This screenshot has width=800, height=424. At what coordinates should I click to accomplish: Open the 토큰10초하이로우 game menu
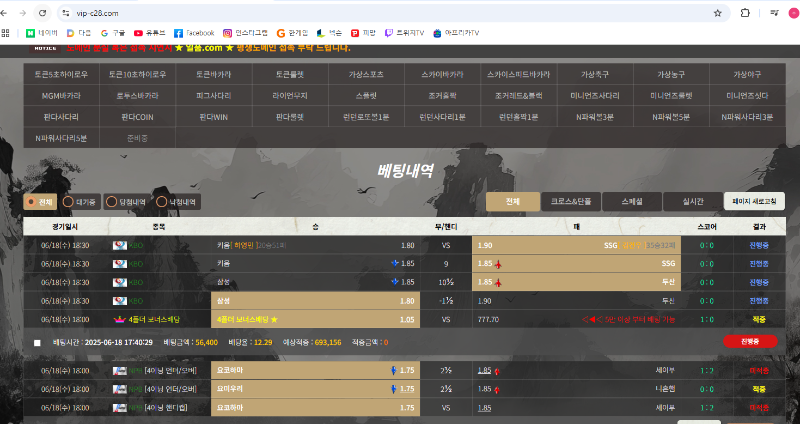137,74
